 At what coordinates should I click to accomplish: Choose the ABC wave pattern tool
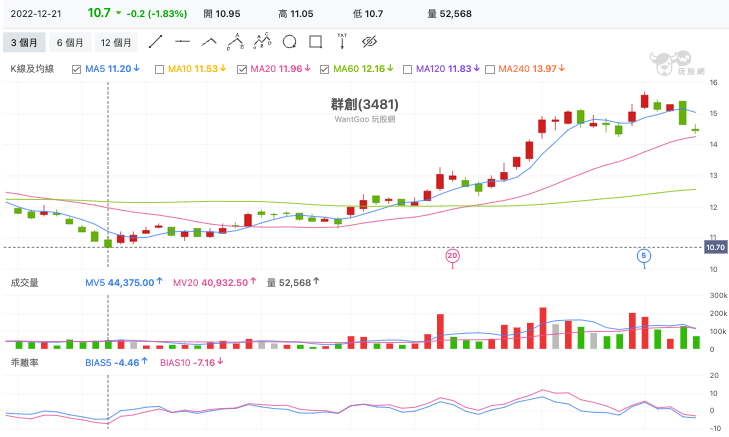tap(236, 42)
